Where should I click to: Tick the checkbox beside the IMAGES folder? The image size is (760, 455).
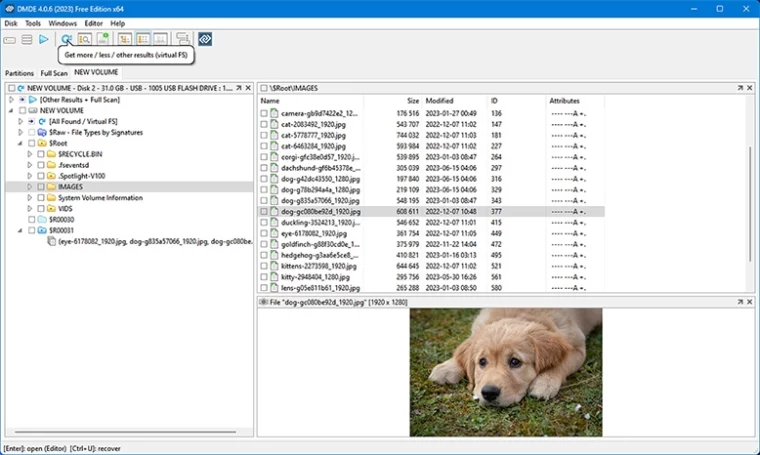tap(41, 187)
